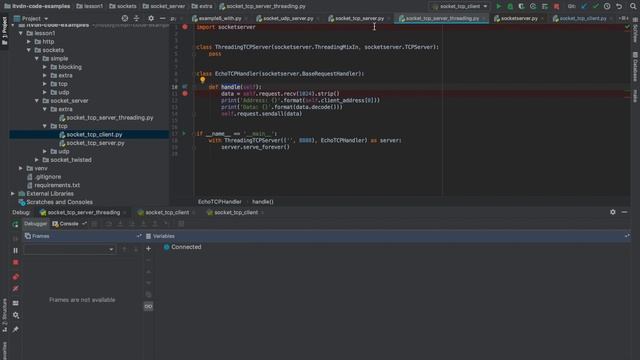Click the Profile run icon
Image resolution: width=640 pixels, height=360 pixels.
[533, 6]
